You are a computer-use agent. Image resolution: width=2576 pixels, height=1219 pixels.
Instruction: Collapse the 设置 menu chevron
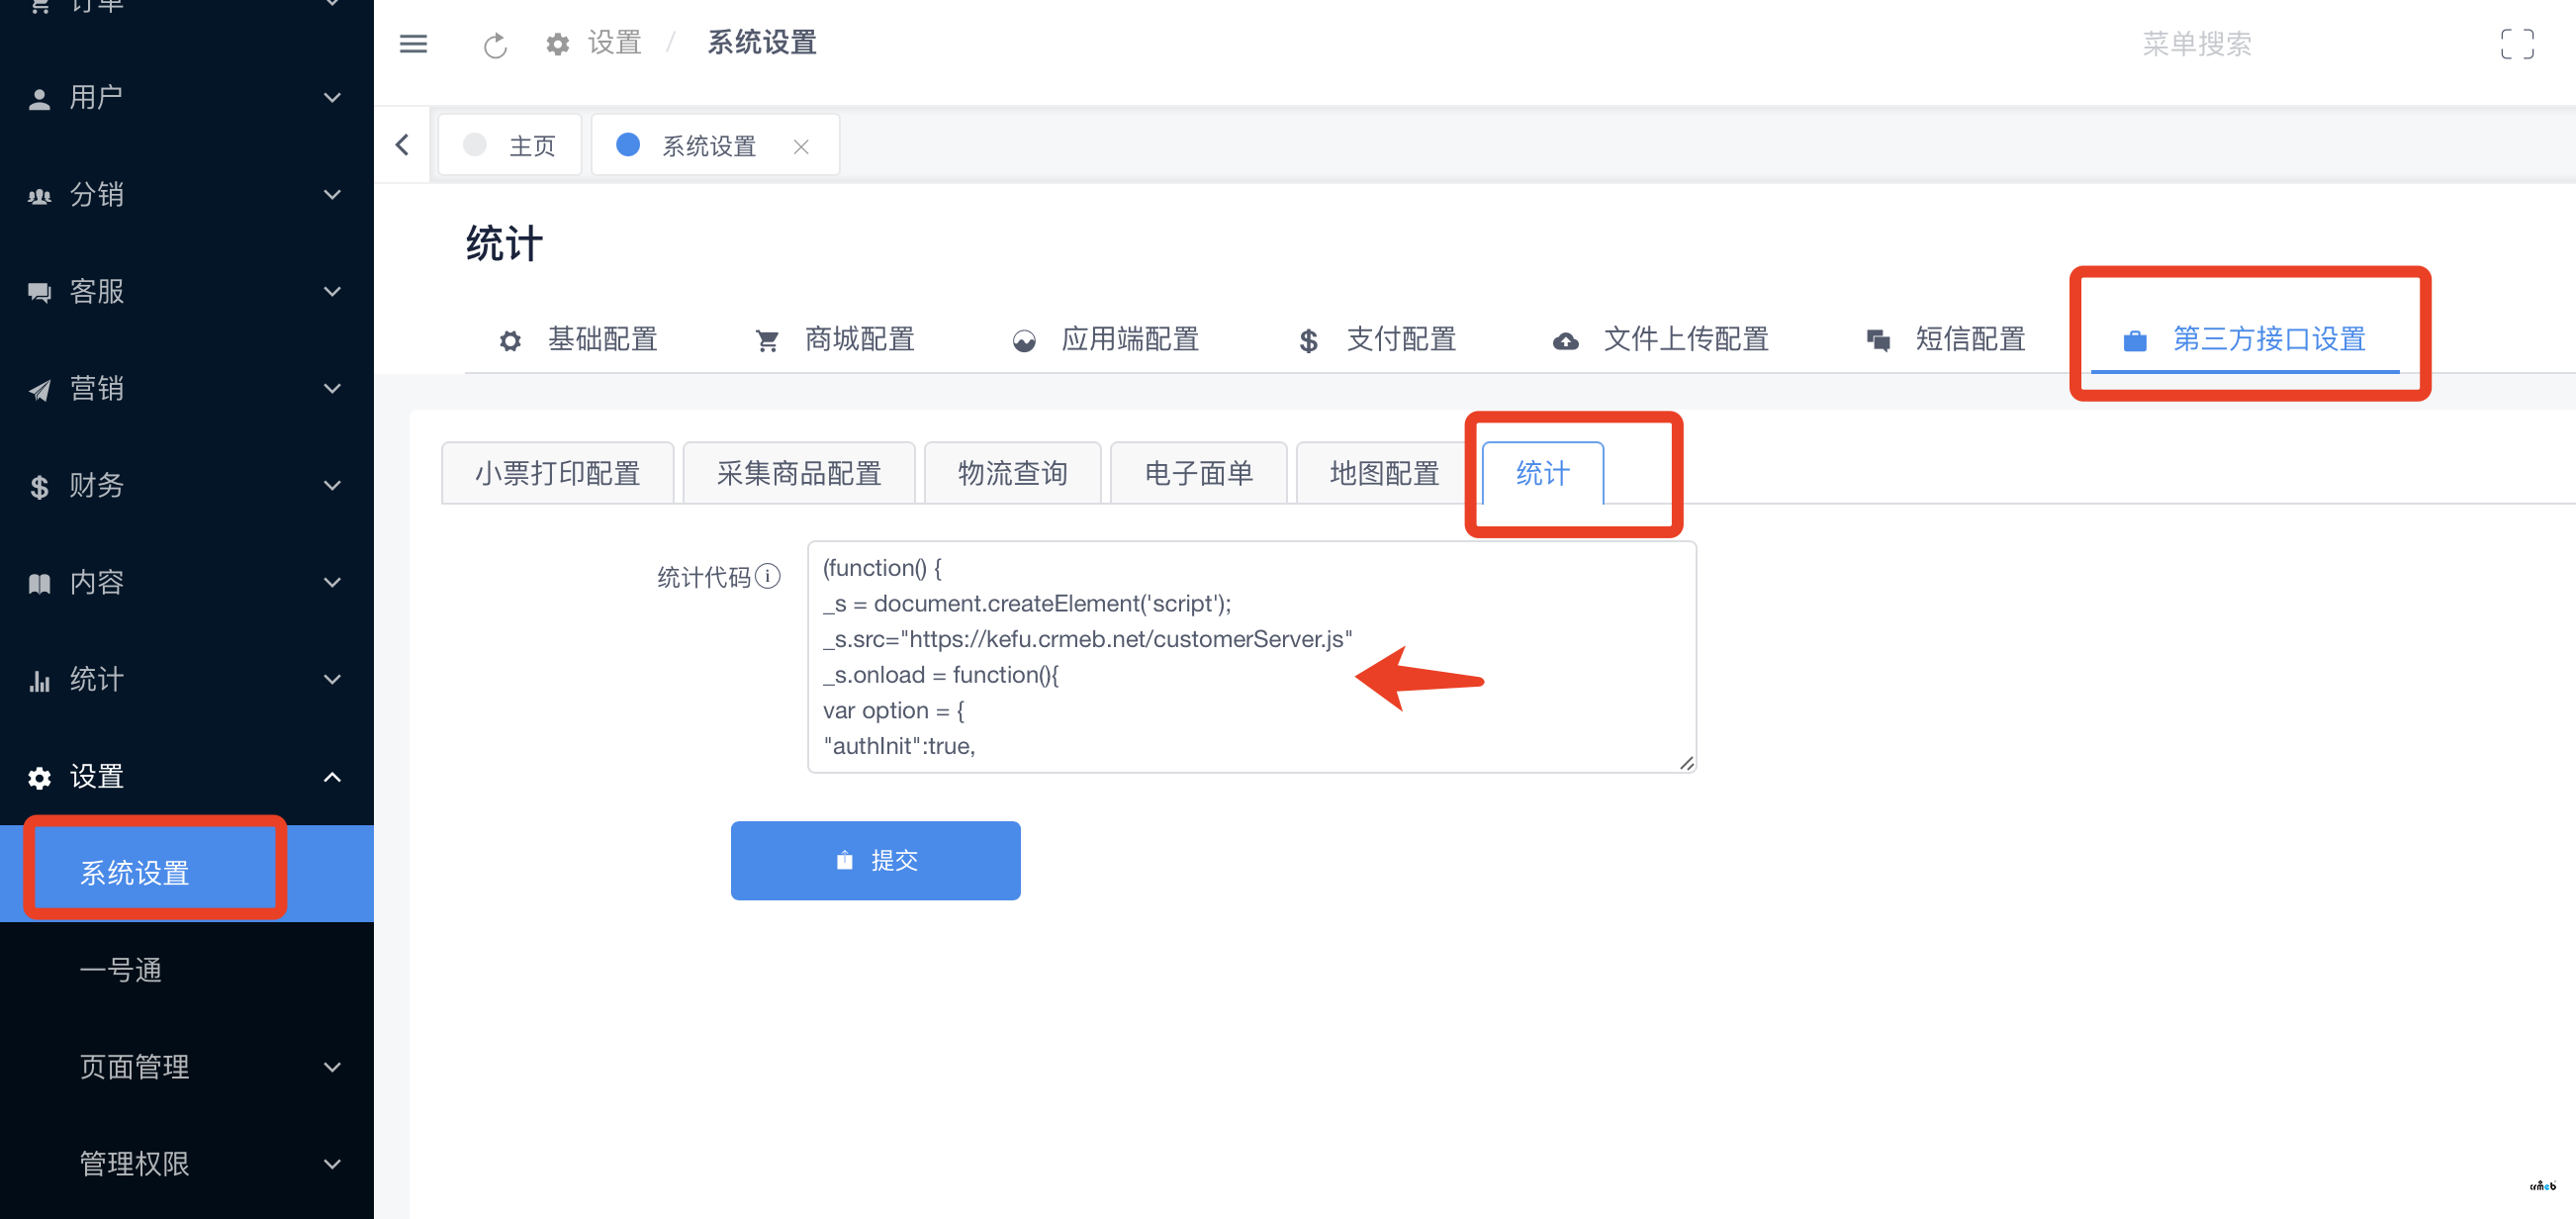332,777
